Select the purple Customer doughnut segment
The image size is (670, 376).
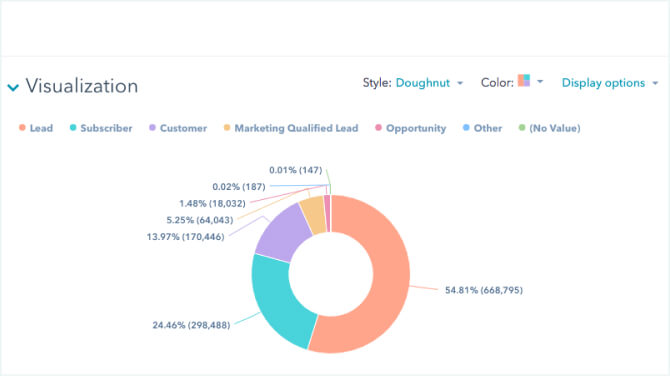click(282, 234)
